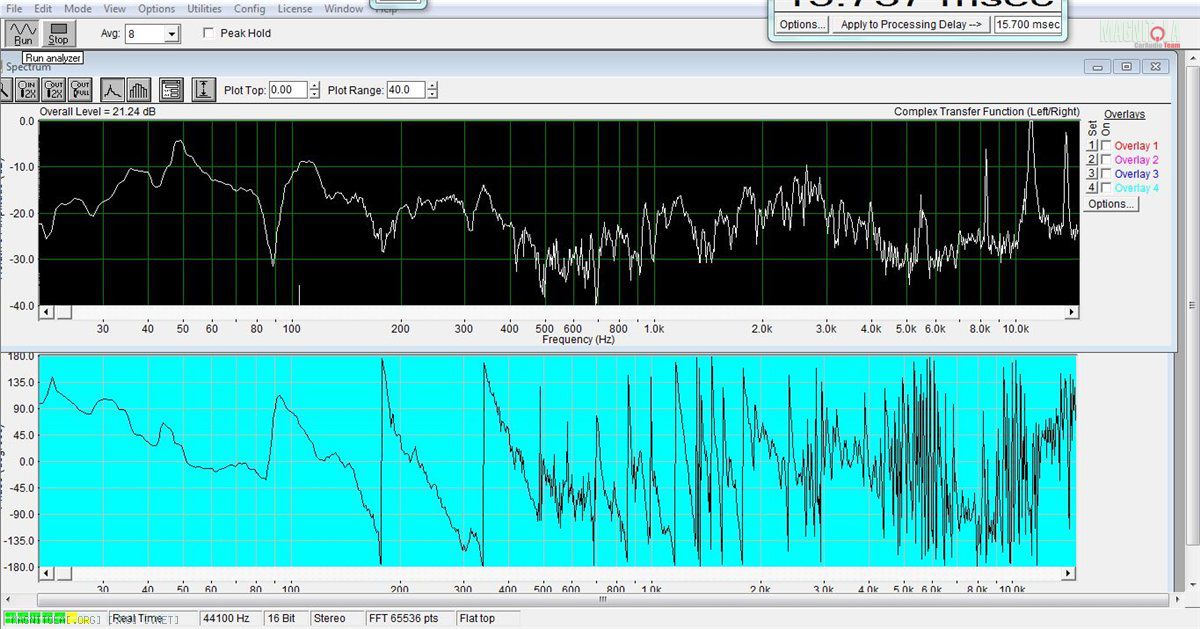The width and height of the screenshot is (1200, 629).
Task: Click Apply to Processing Delay button
Action: 911,25
